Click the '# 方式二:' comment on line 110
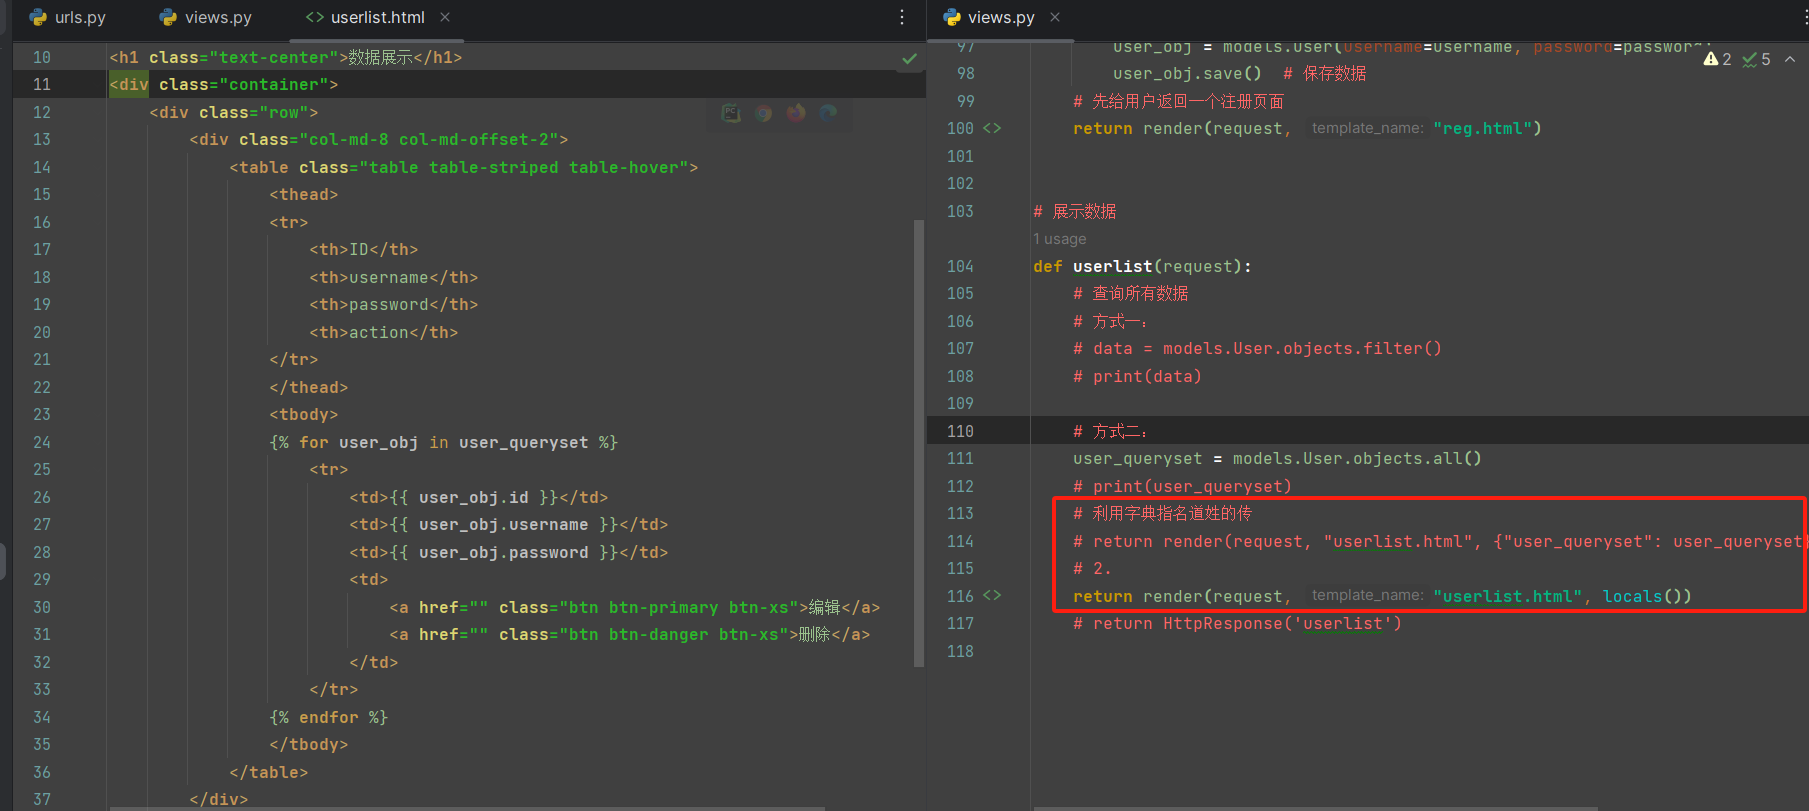This screenshot has width=1809, height=811. pyautogui.click(x=1111, y=431)
